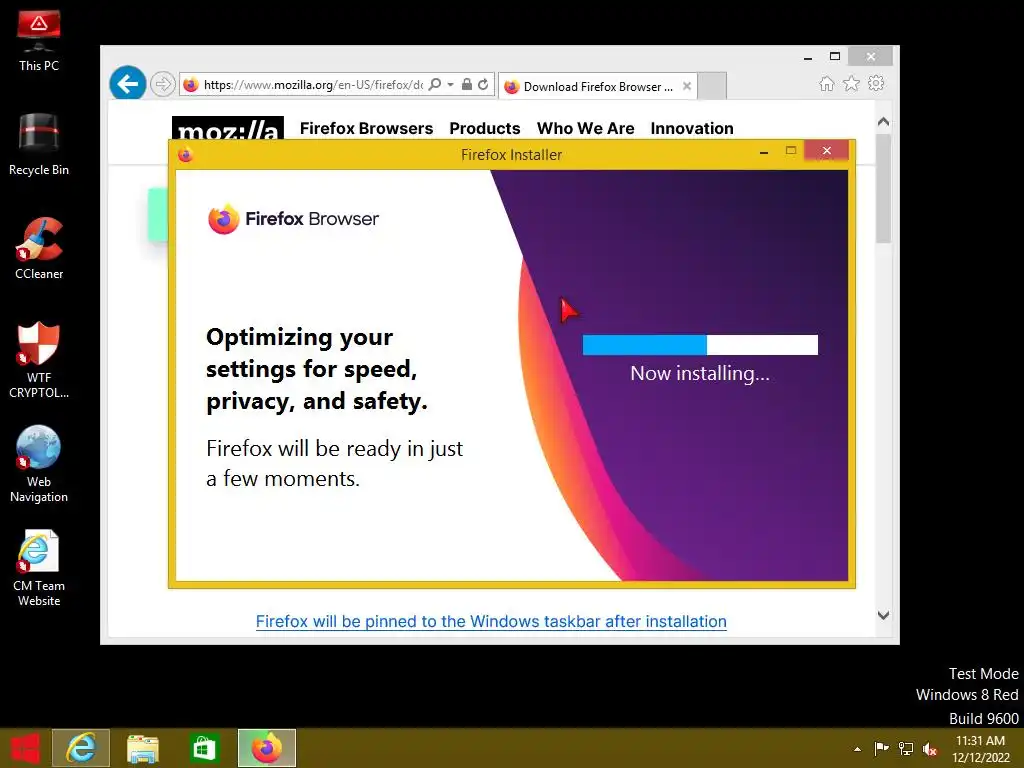This screenshot has width=1024, height=768.
Task: Click the 'Now installing...' status text
Action: click(x=700, y=373)
